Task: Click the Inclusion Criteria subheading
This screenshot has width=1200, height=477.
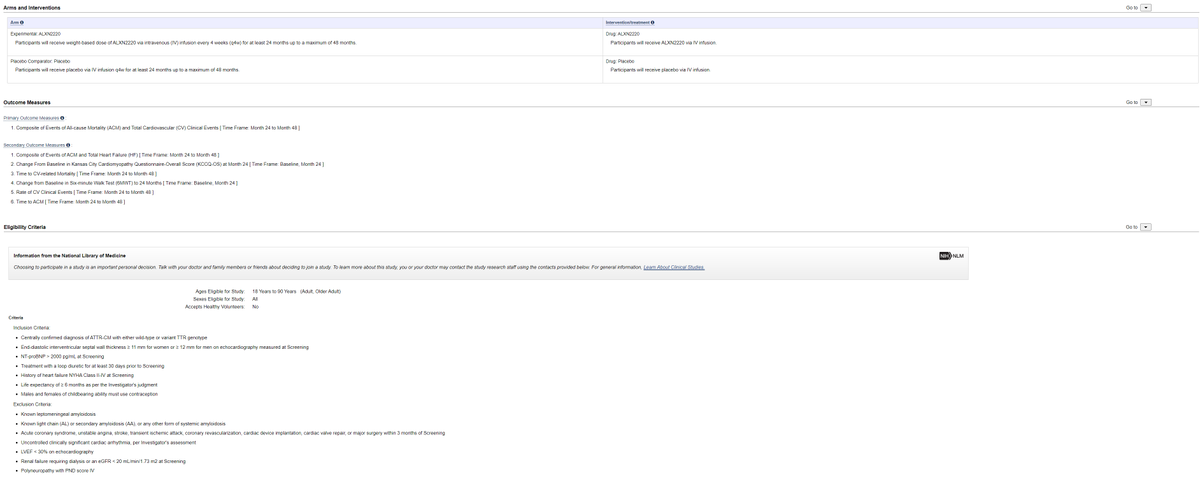Action: click(x=31, y=328)
